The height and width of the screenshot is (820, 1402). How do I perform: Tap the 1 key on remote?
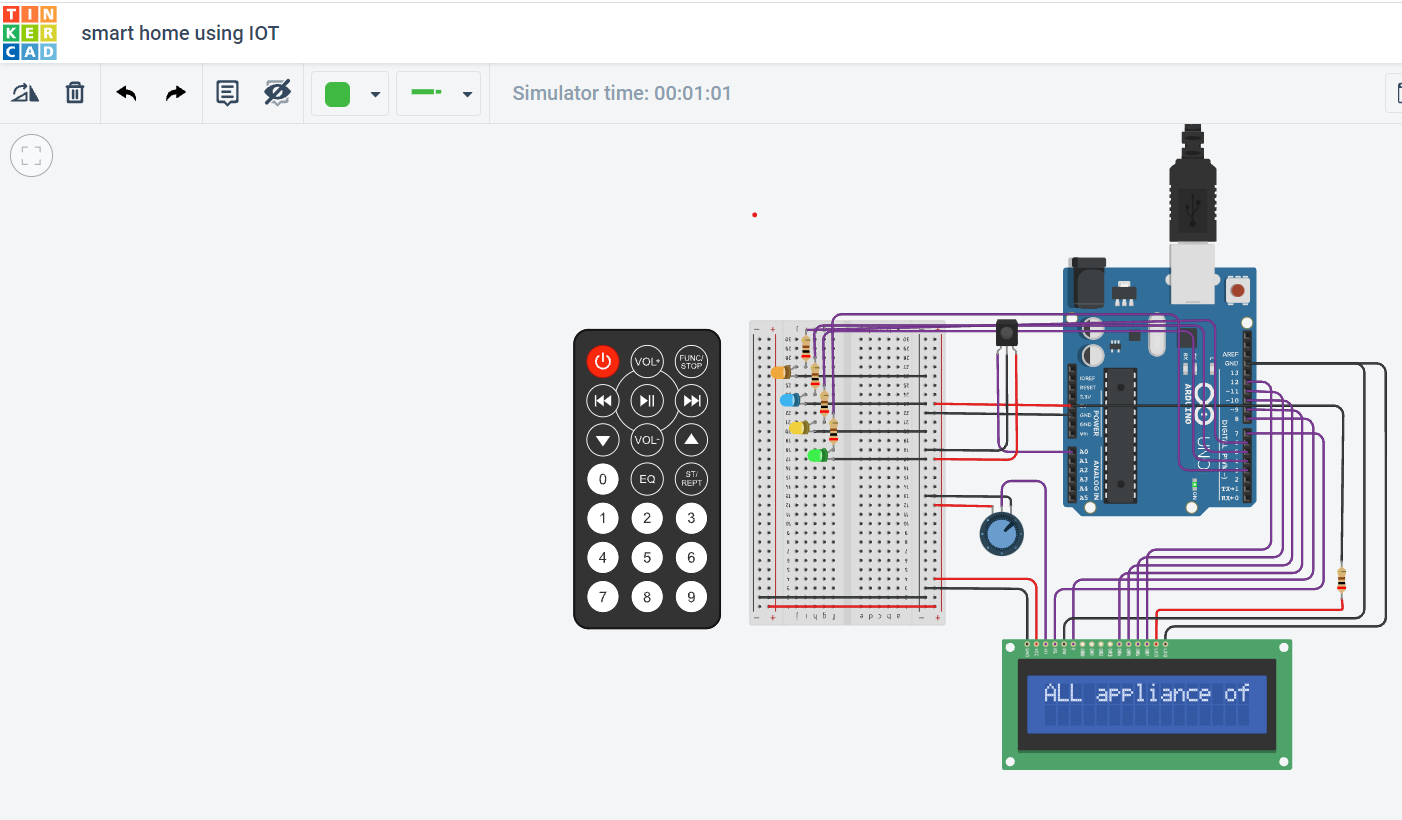coord(602,518)
